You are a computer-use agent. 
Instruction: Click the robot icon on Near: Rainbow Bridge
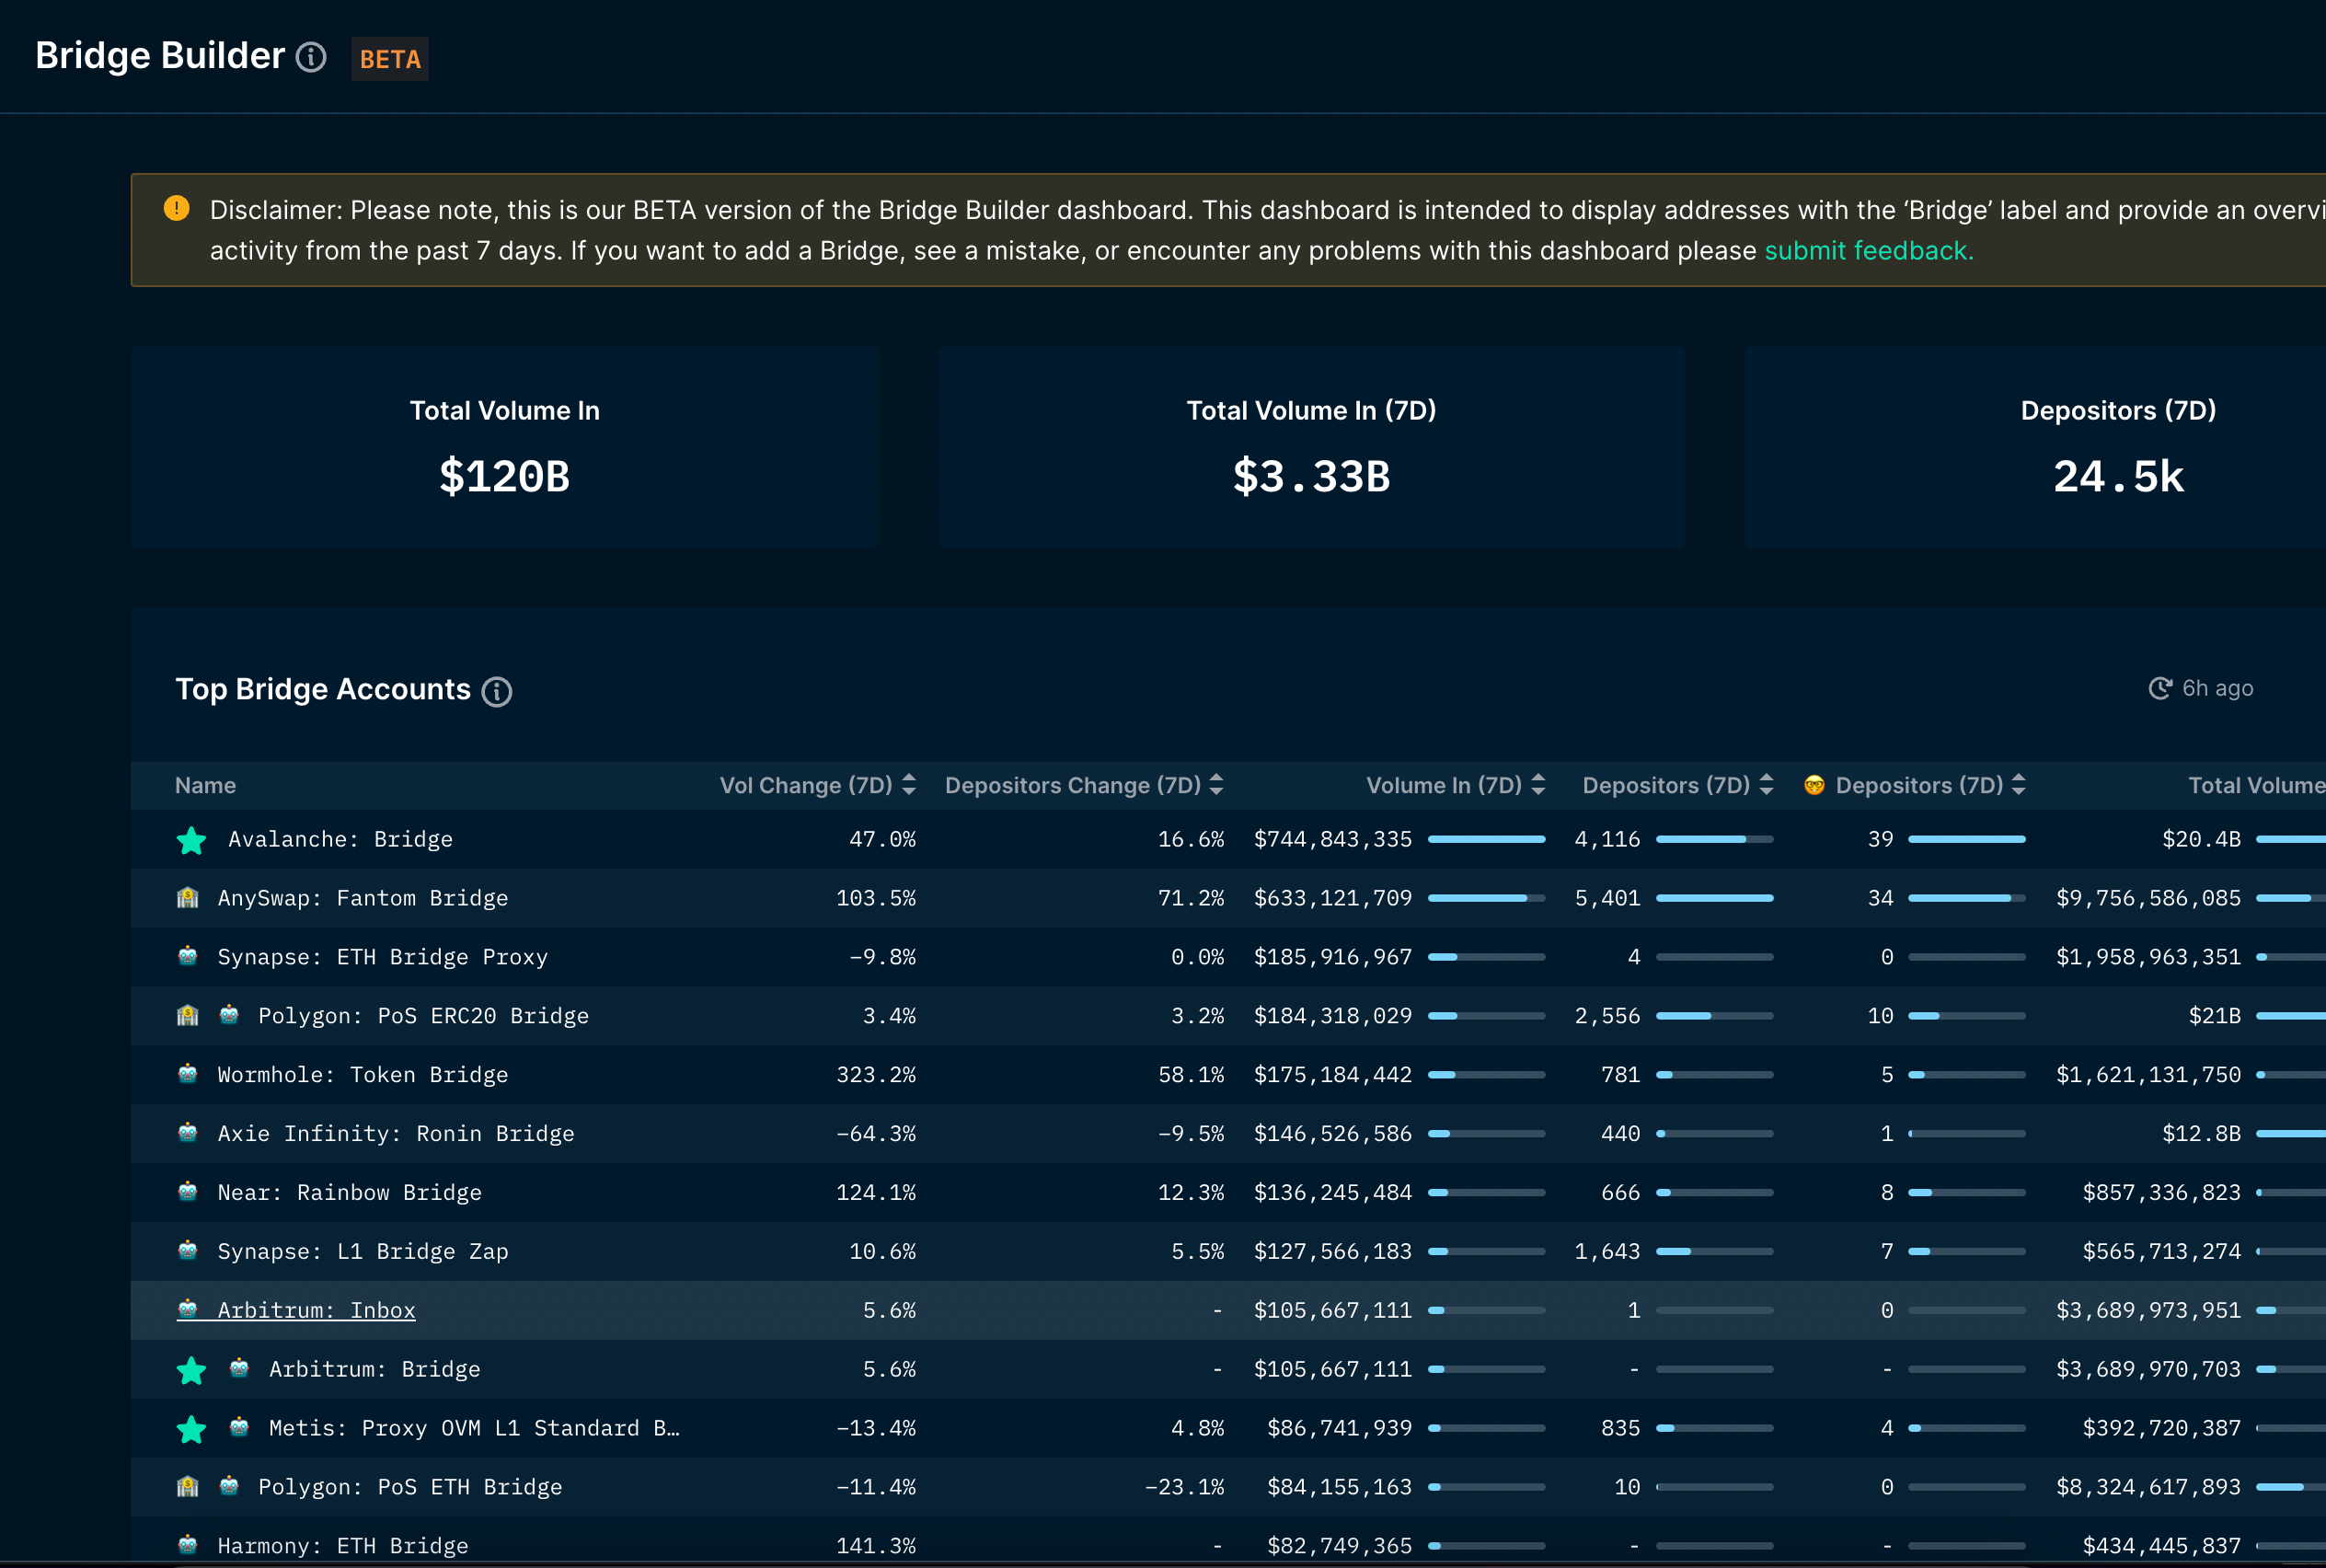coord(187,1191)
